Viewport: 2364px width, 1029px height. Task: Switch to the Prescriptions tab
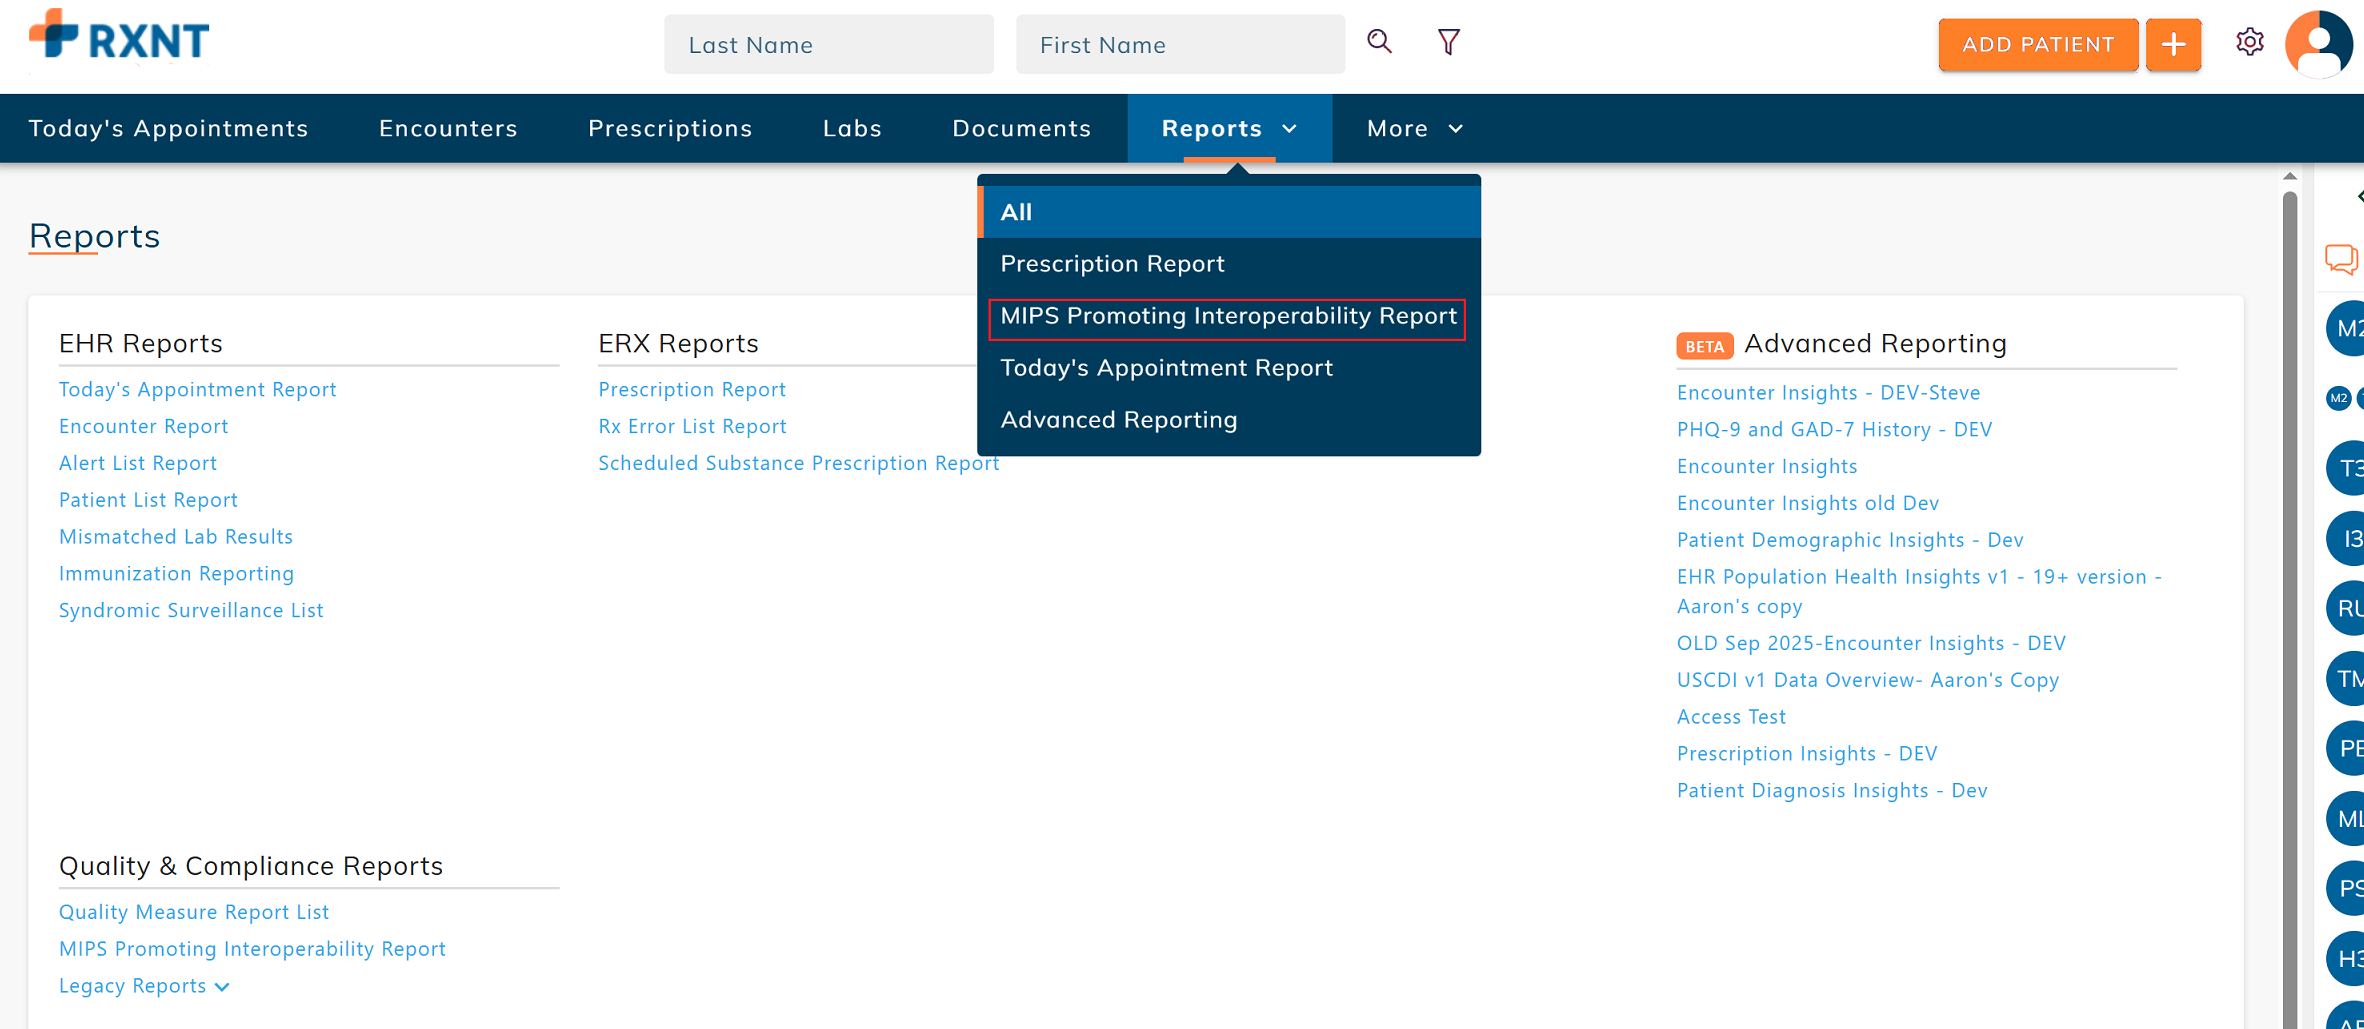coord(670,128)
